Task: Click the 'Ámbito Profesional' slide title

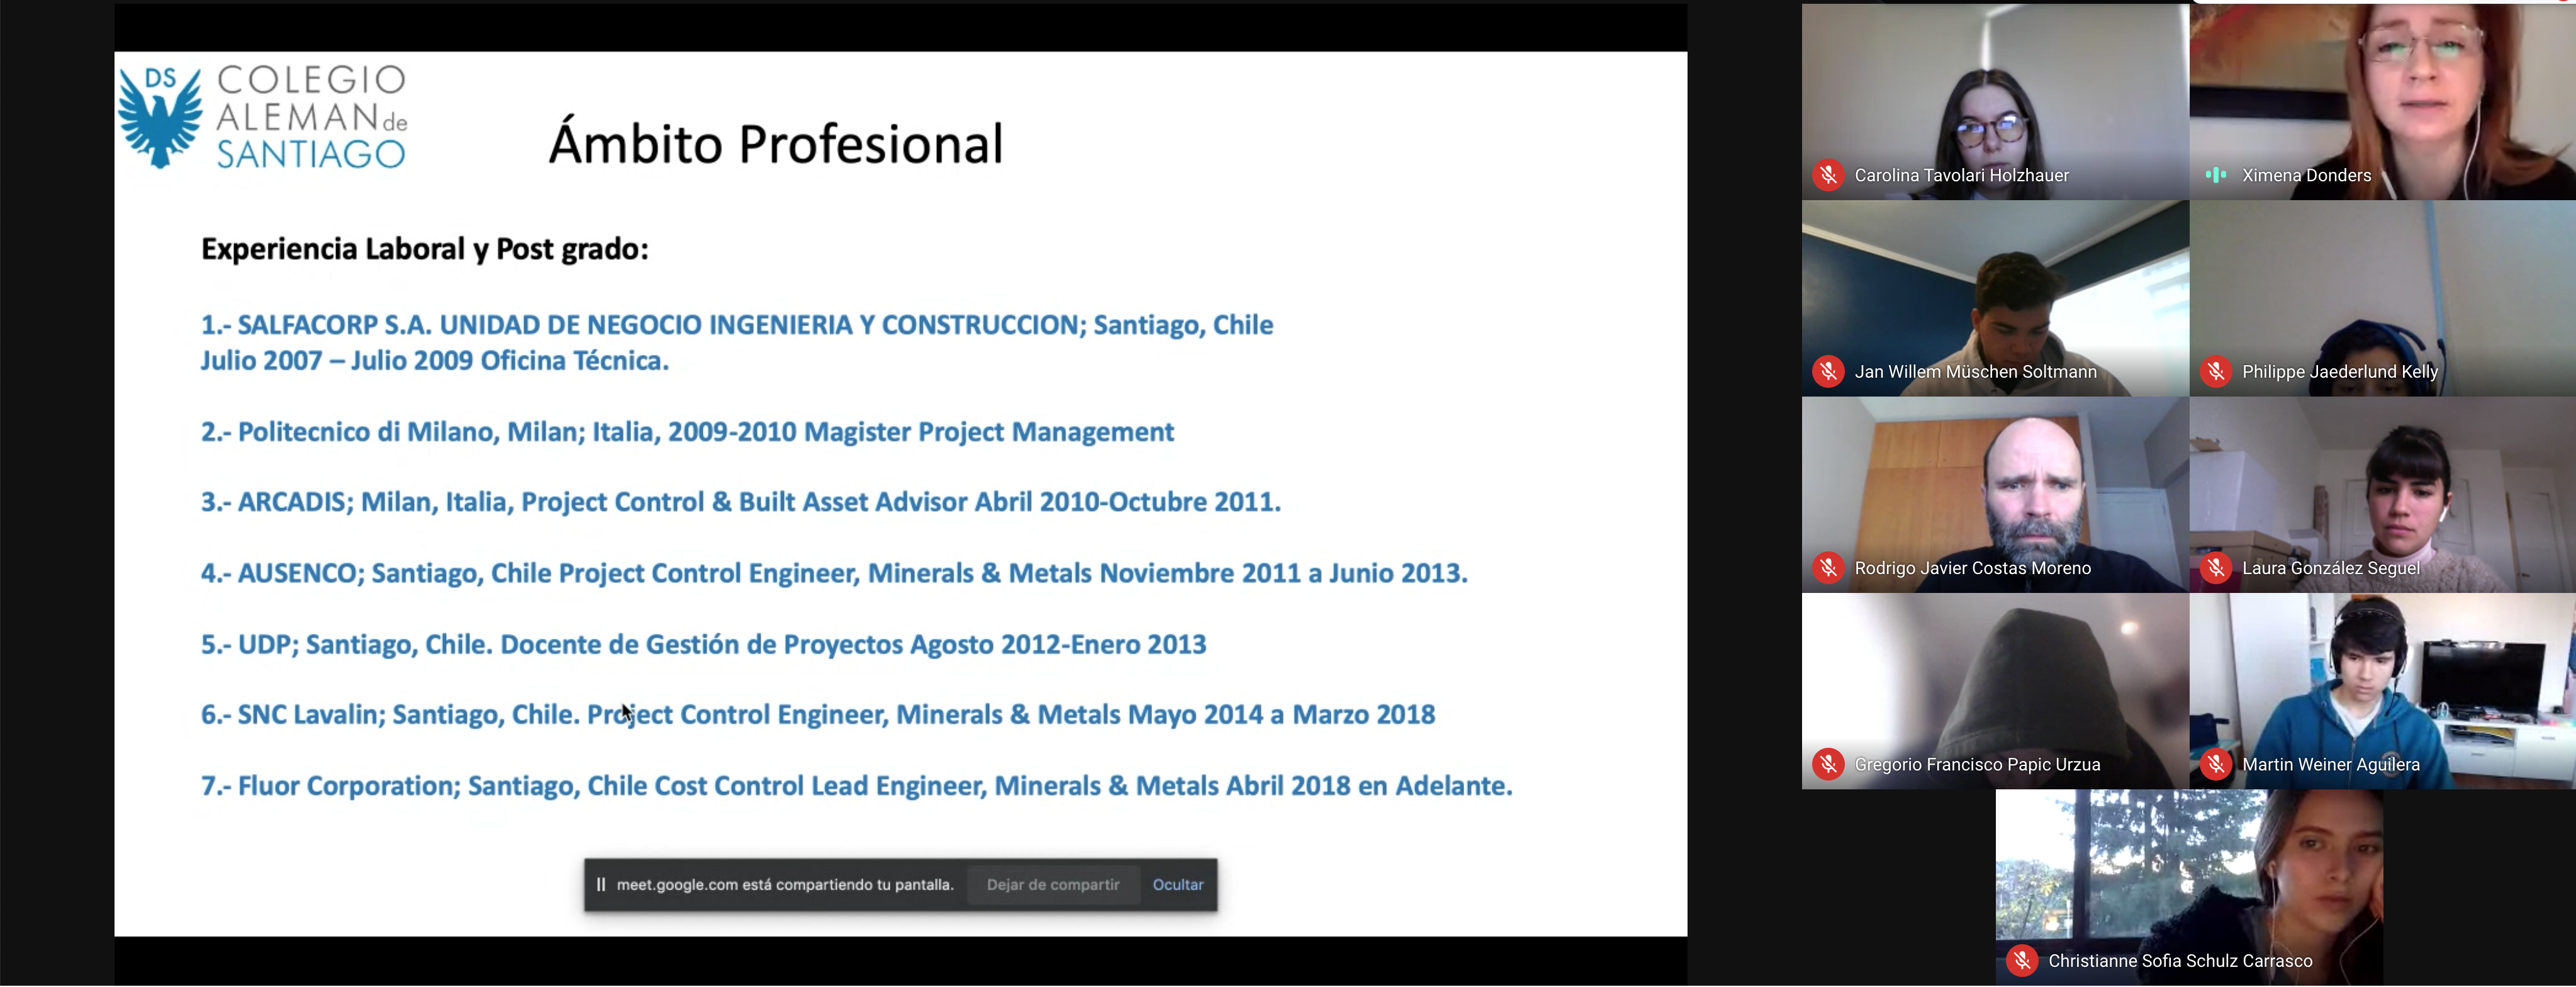Action: click(x=776, y=144)
